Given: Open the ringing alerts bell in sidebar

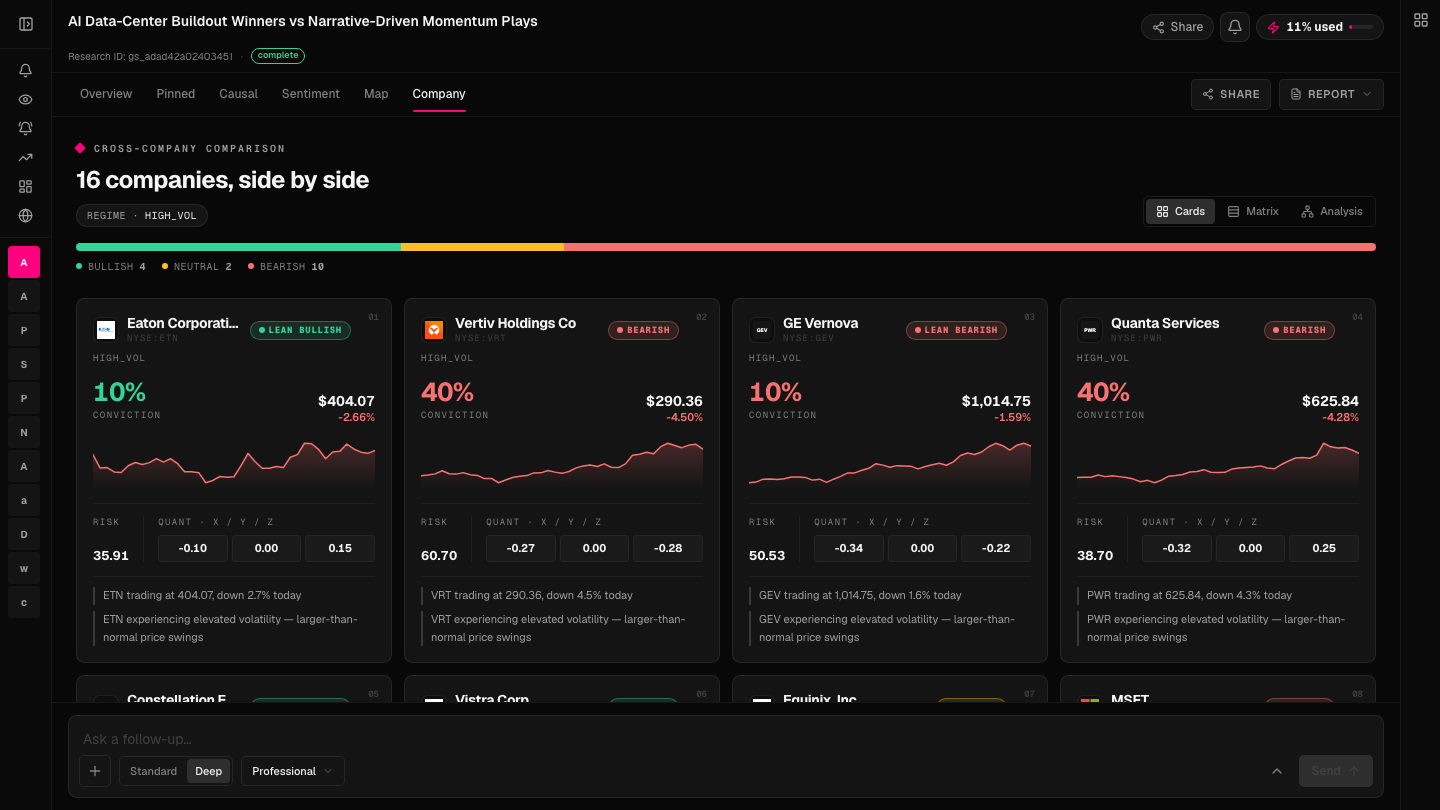Looking at the screenshot, I should point(26,128).
